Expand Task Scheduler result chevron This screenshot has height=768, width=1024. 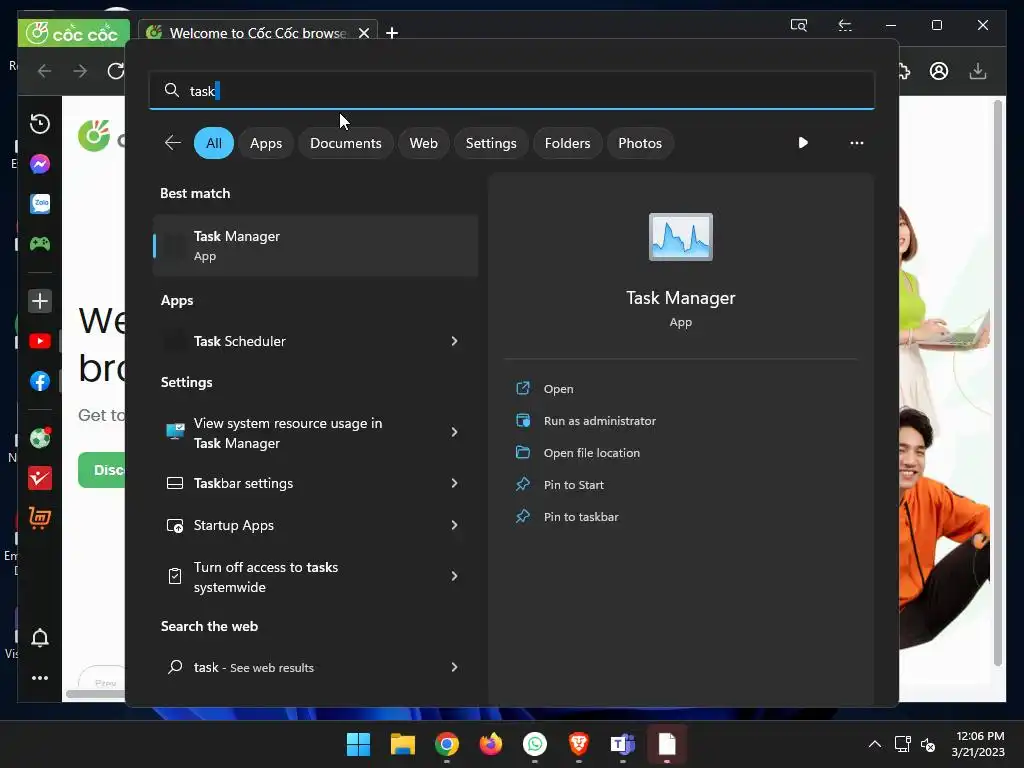click(x=455, y=341)
